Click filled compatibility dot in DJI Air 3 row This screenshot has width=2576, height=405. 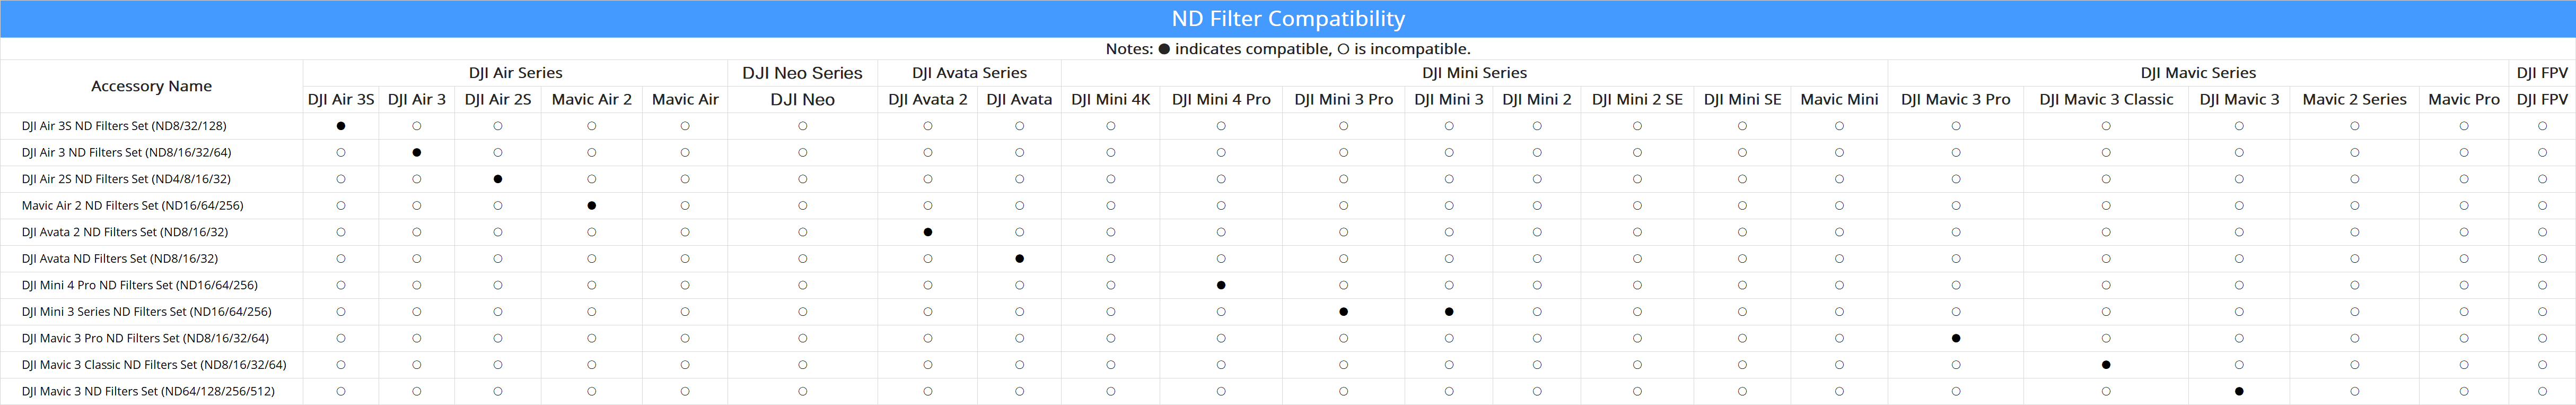pos(417,153)
